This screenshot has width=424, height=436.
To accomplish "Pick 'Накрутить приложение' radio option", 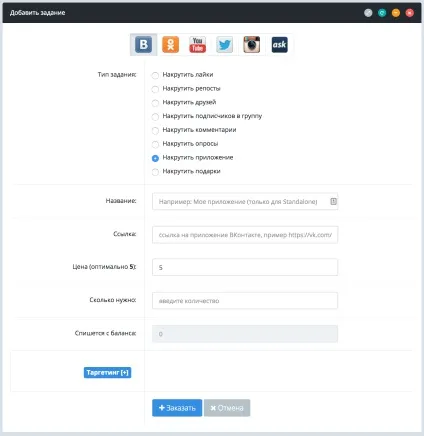I will [155, 158].
